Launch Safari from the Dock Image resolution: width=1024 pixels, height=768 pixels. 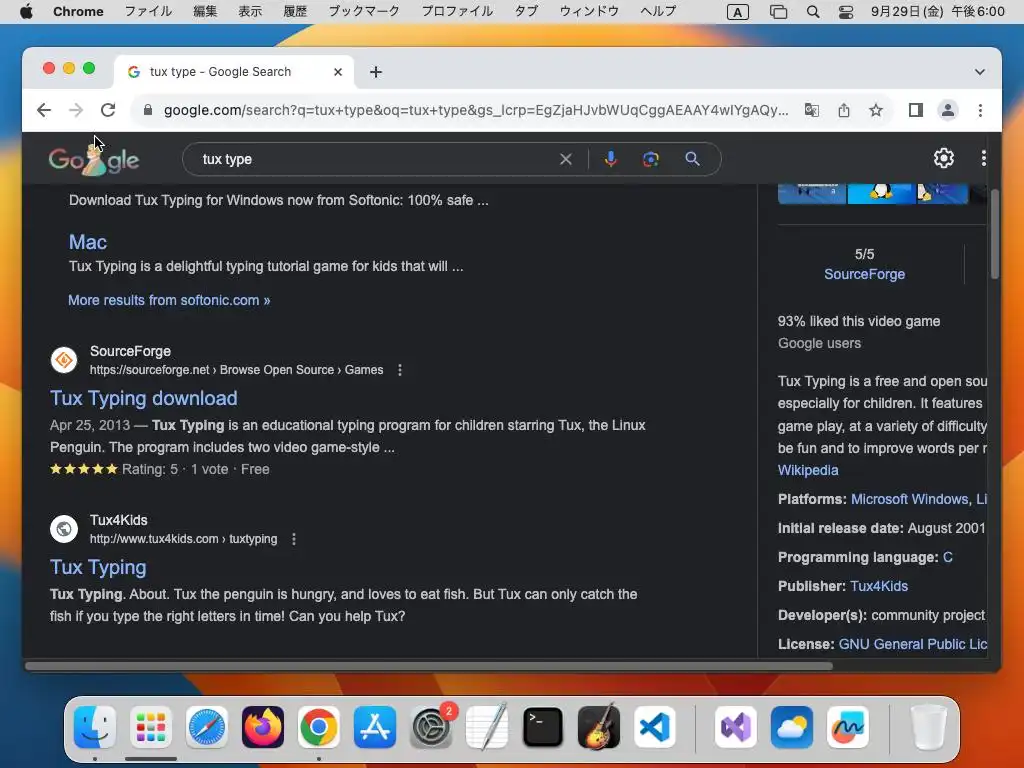[x=207, y=727]
